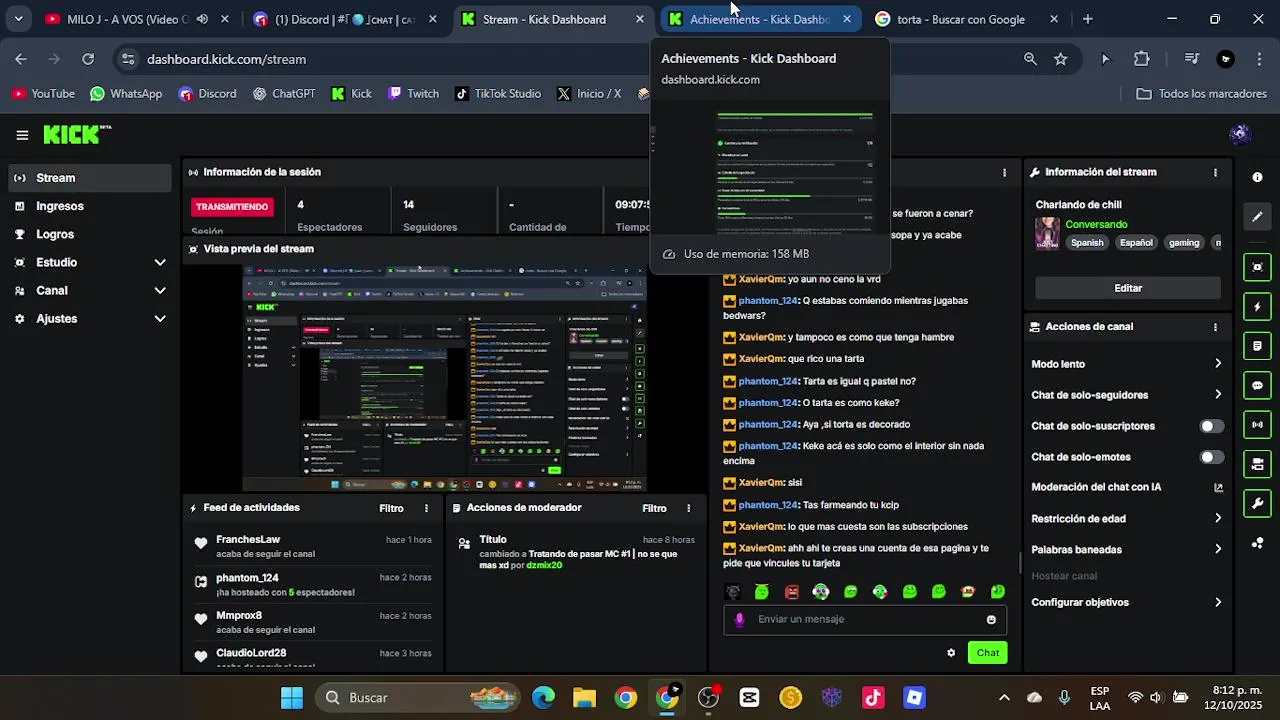Toggle the camera channel actions icon

pos(1257,464)
